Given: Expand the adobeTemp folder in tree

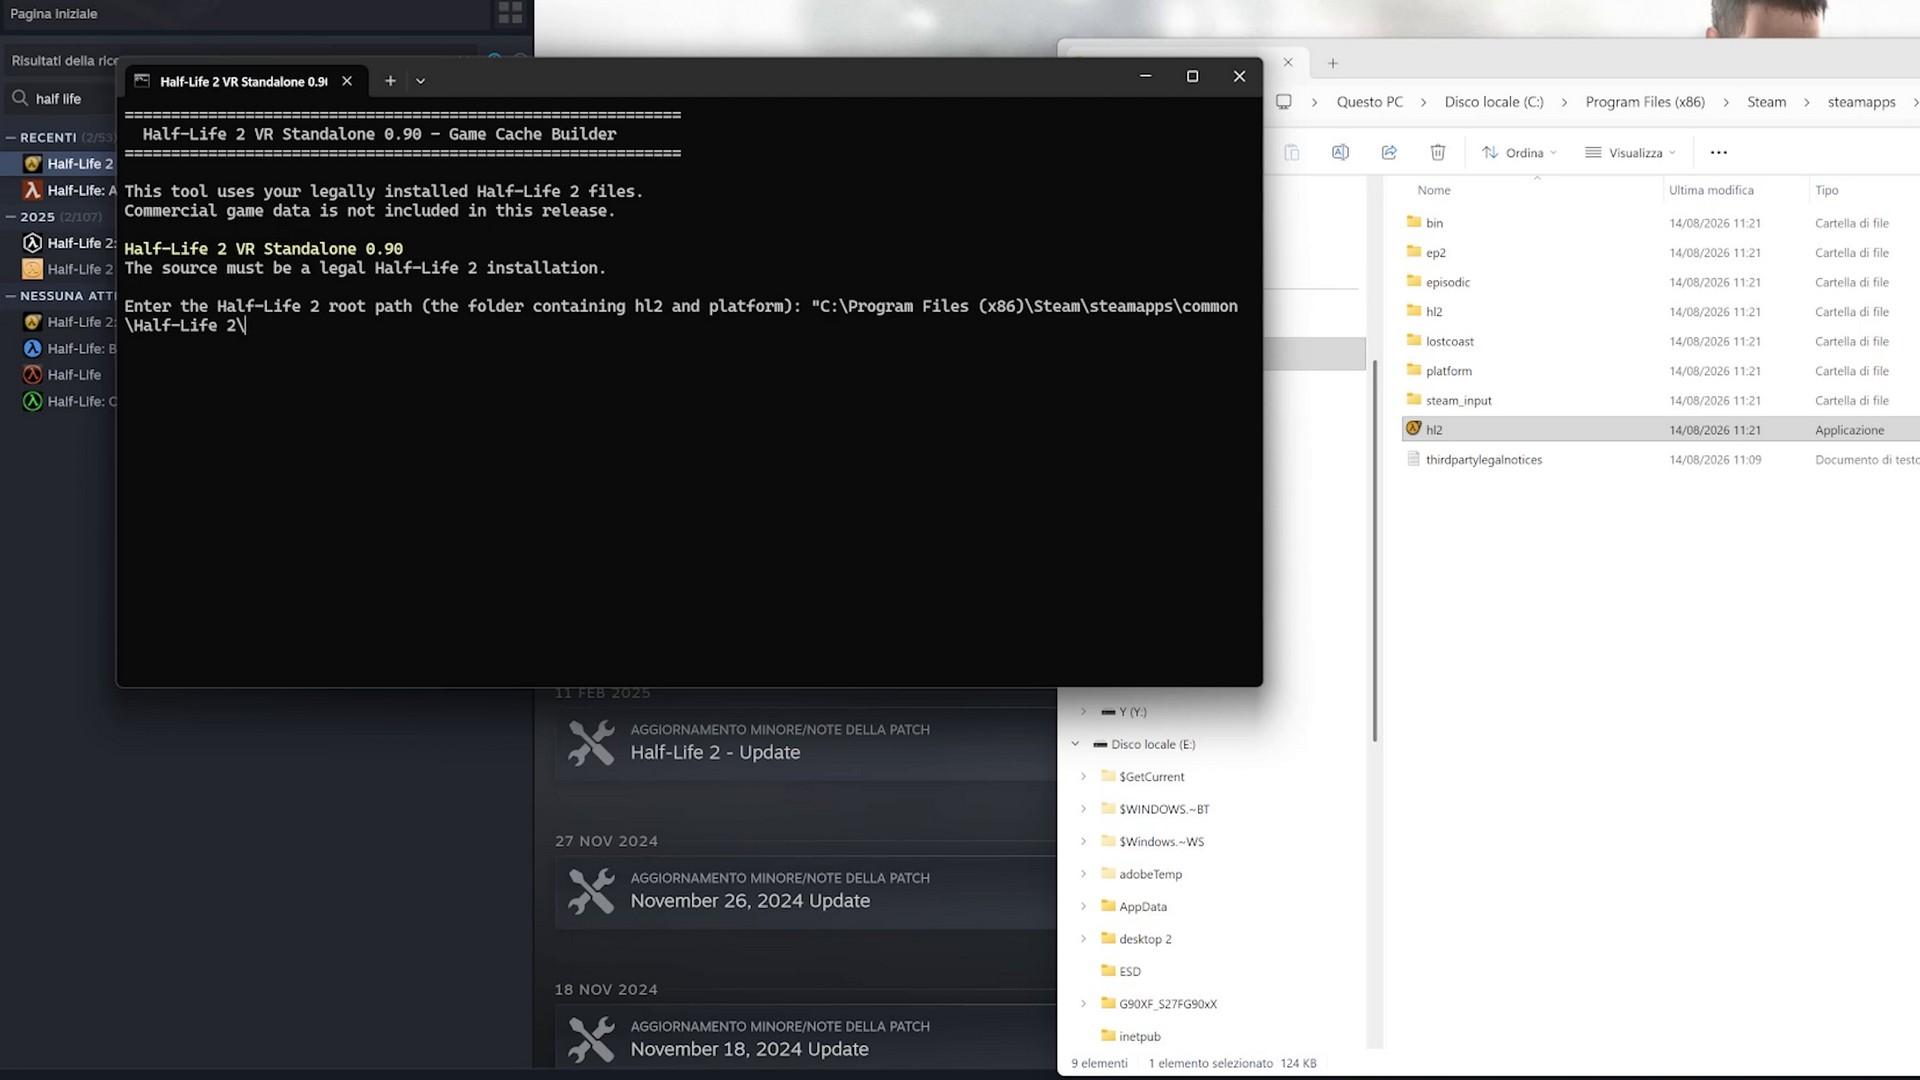Looking at the screenshot, I should pos(1083,874).
